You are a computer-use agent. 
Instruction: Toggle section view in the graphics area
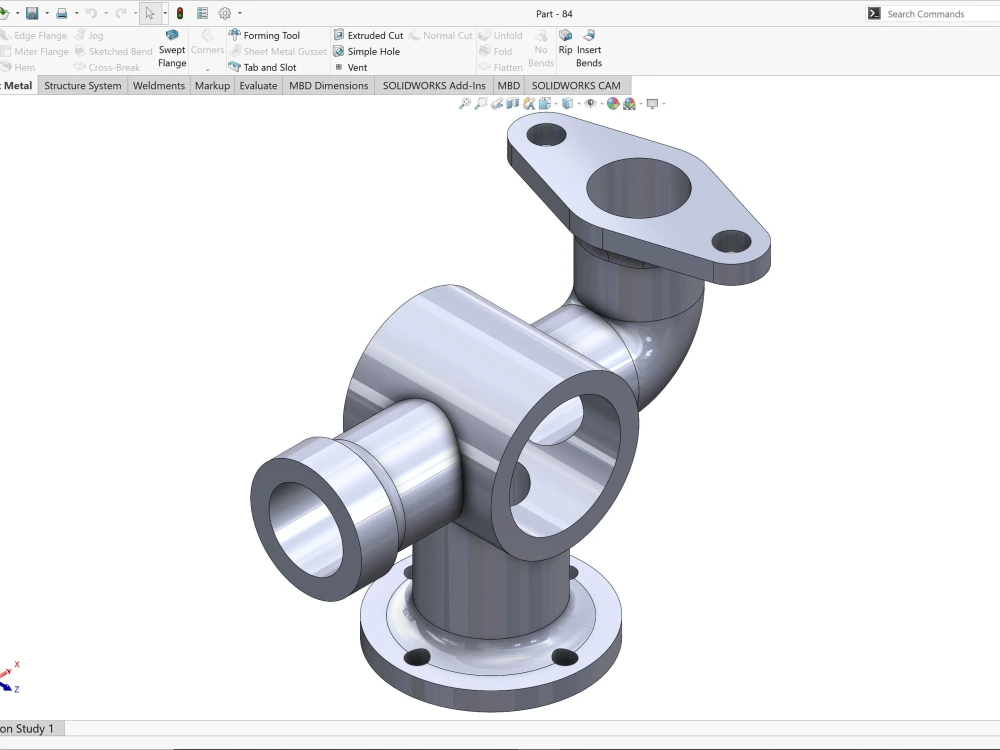[x=510, y=103]
